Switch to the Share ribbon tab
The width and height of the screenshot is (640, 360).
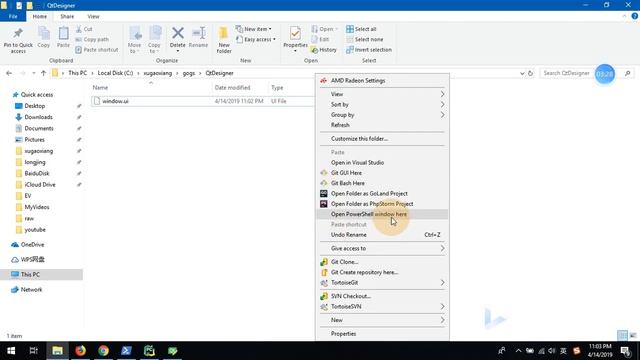pyautogui.click(x=67, y=16)
